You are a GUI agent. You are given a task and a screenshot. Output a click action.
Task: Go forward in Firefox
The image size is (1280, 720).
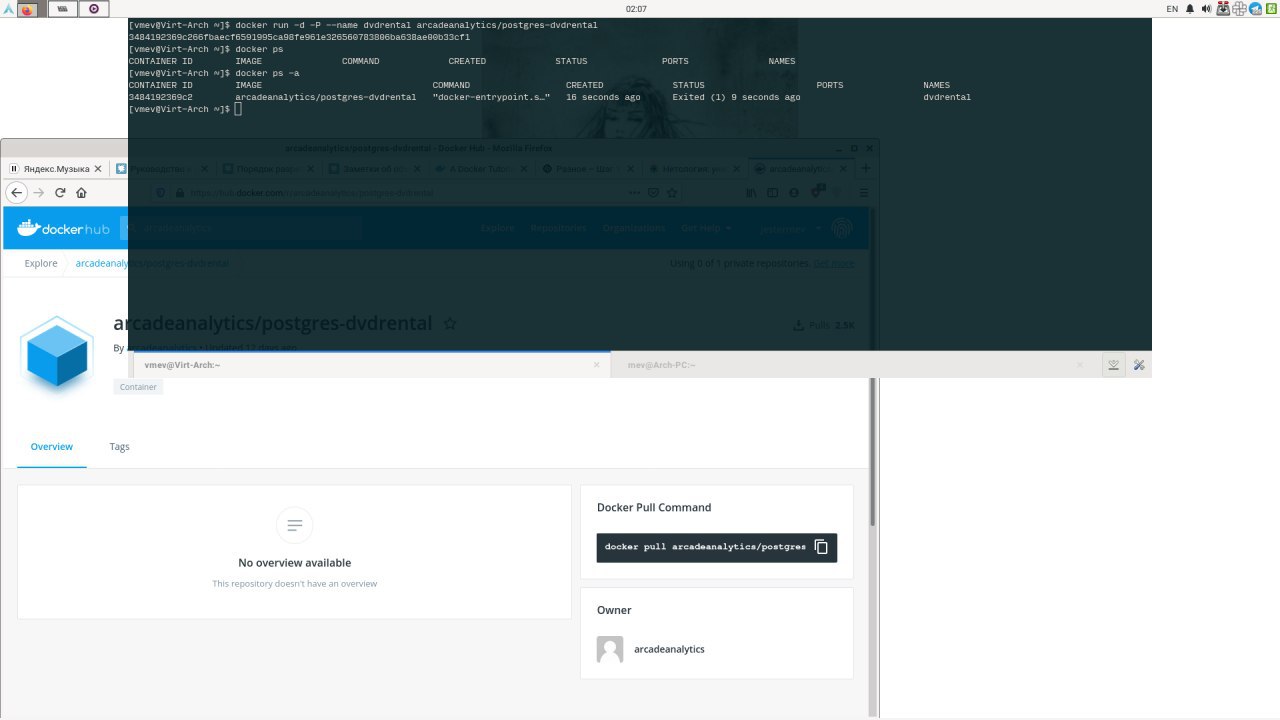pos(39,193)
